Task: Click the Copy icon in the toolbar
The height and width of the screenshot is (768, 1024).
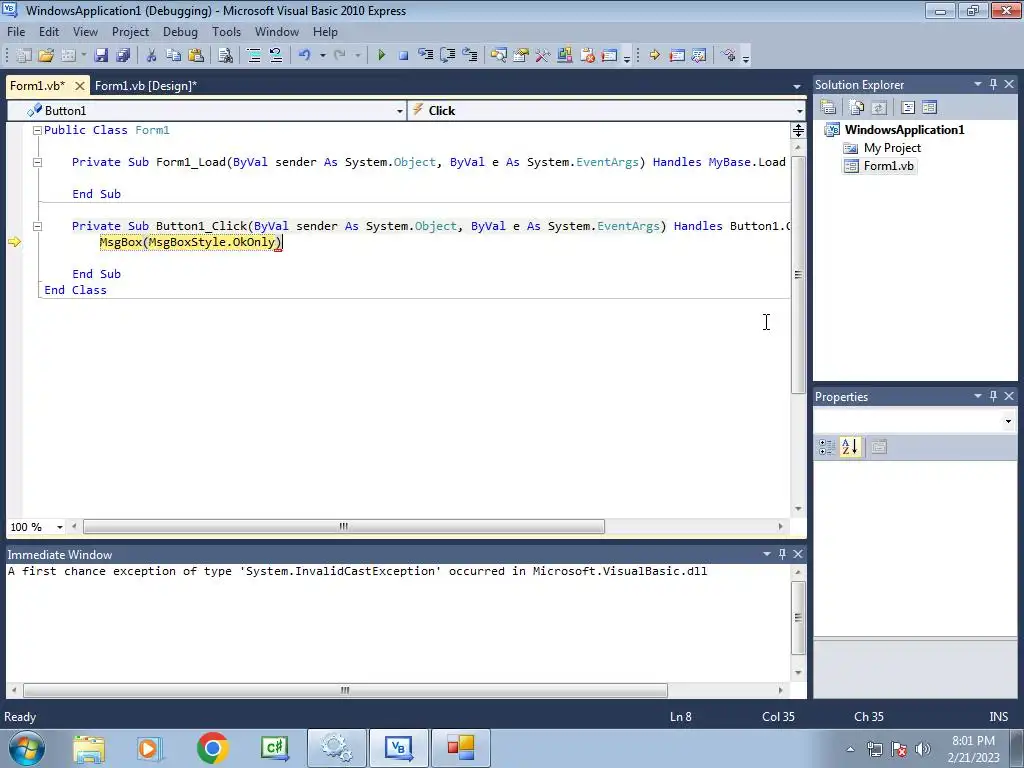Action: [173, 56]
